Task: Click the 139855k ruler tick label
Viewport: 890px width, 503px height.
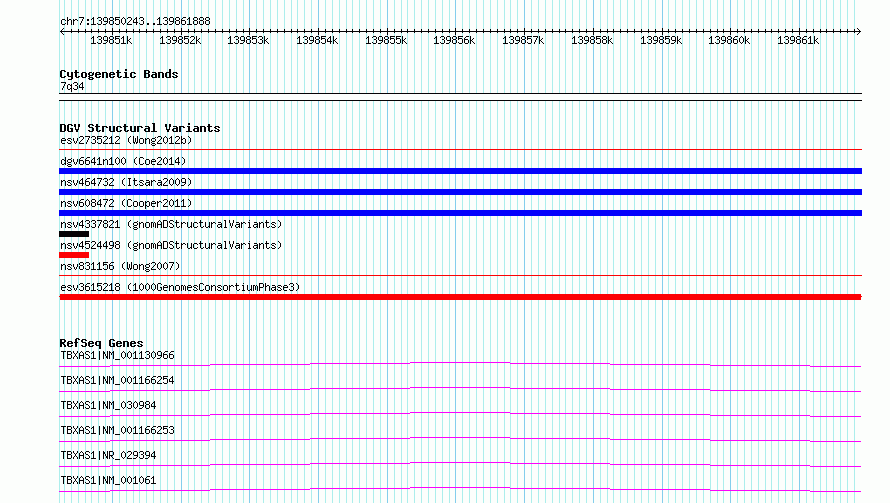Action: coord(386,40)
